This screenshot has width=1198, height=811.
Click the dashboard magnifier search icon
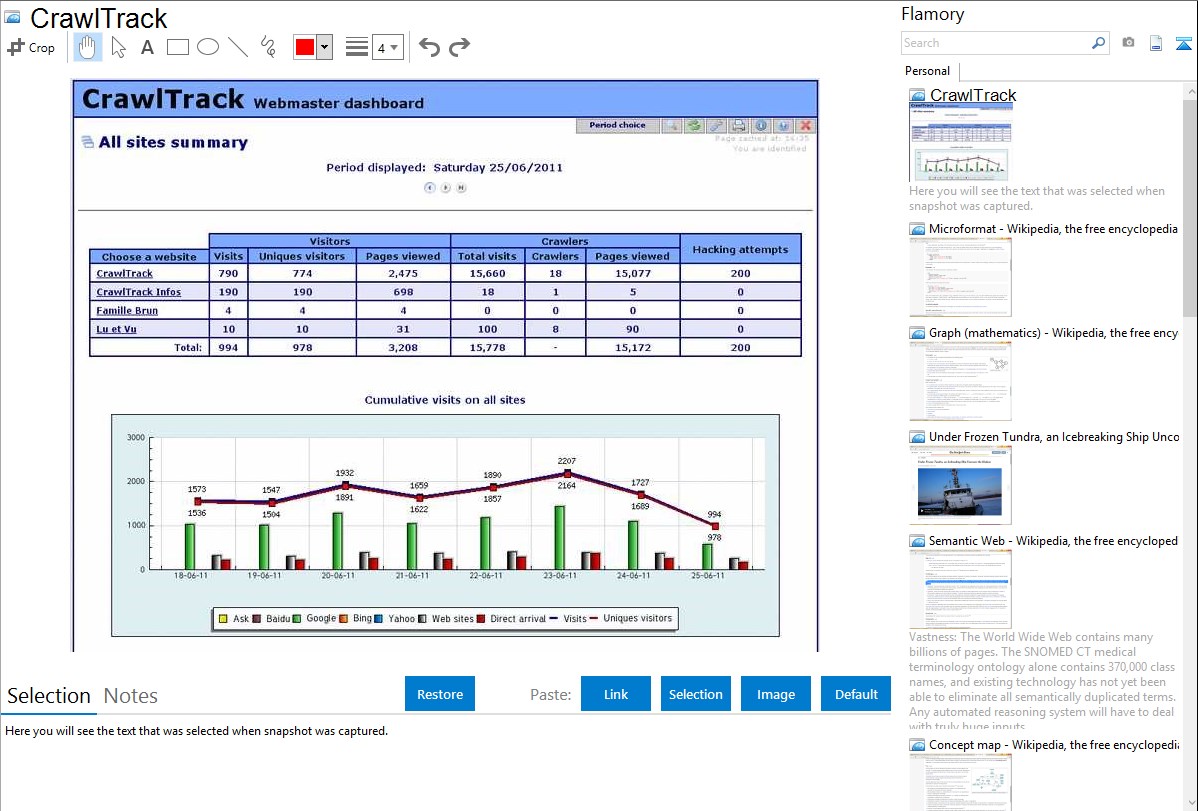point(671,125)
